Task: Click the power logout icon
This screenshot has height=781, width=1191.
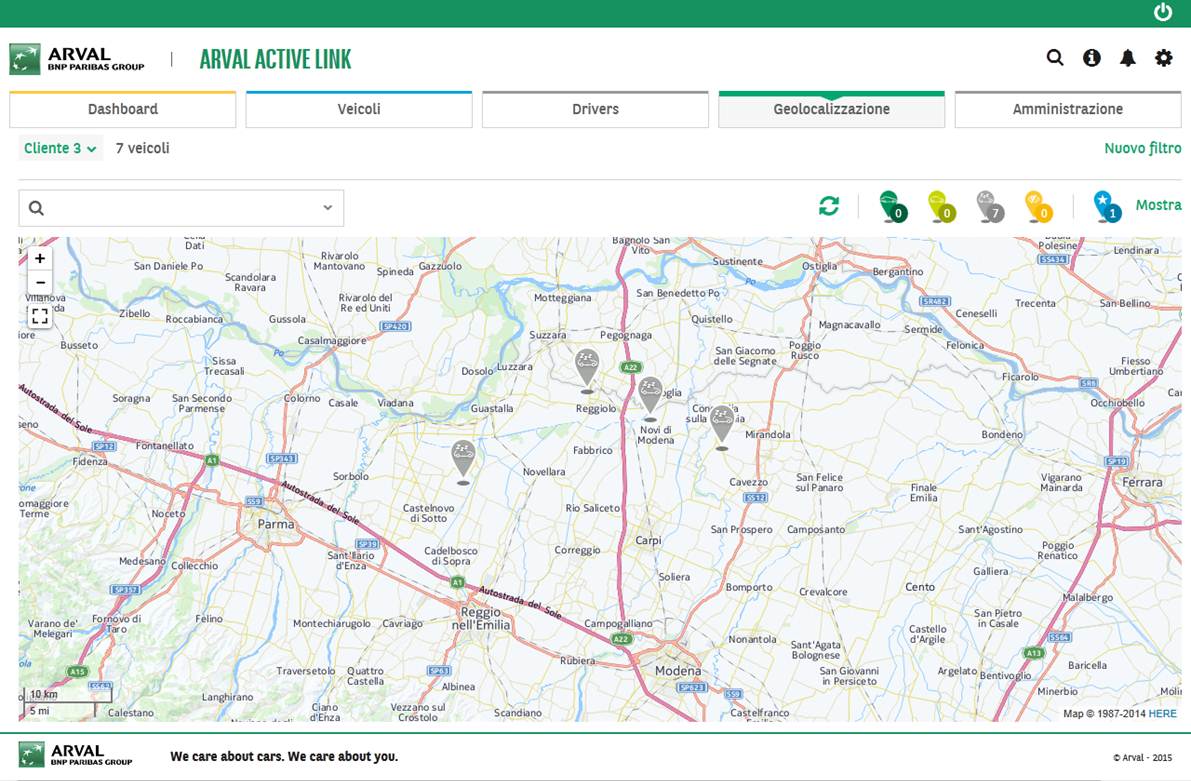Action: [x=1162, y=12]
